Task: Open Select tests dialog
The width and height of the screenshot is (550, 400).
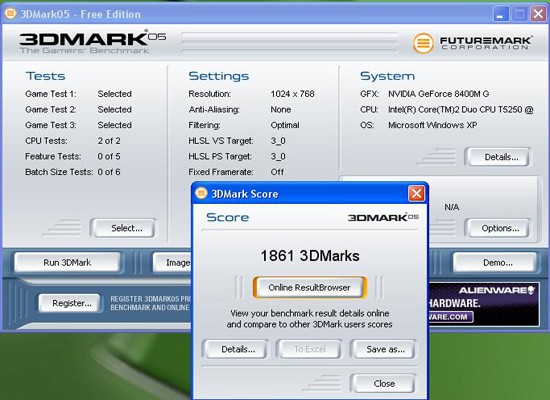Action: tap(123, 228)
